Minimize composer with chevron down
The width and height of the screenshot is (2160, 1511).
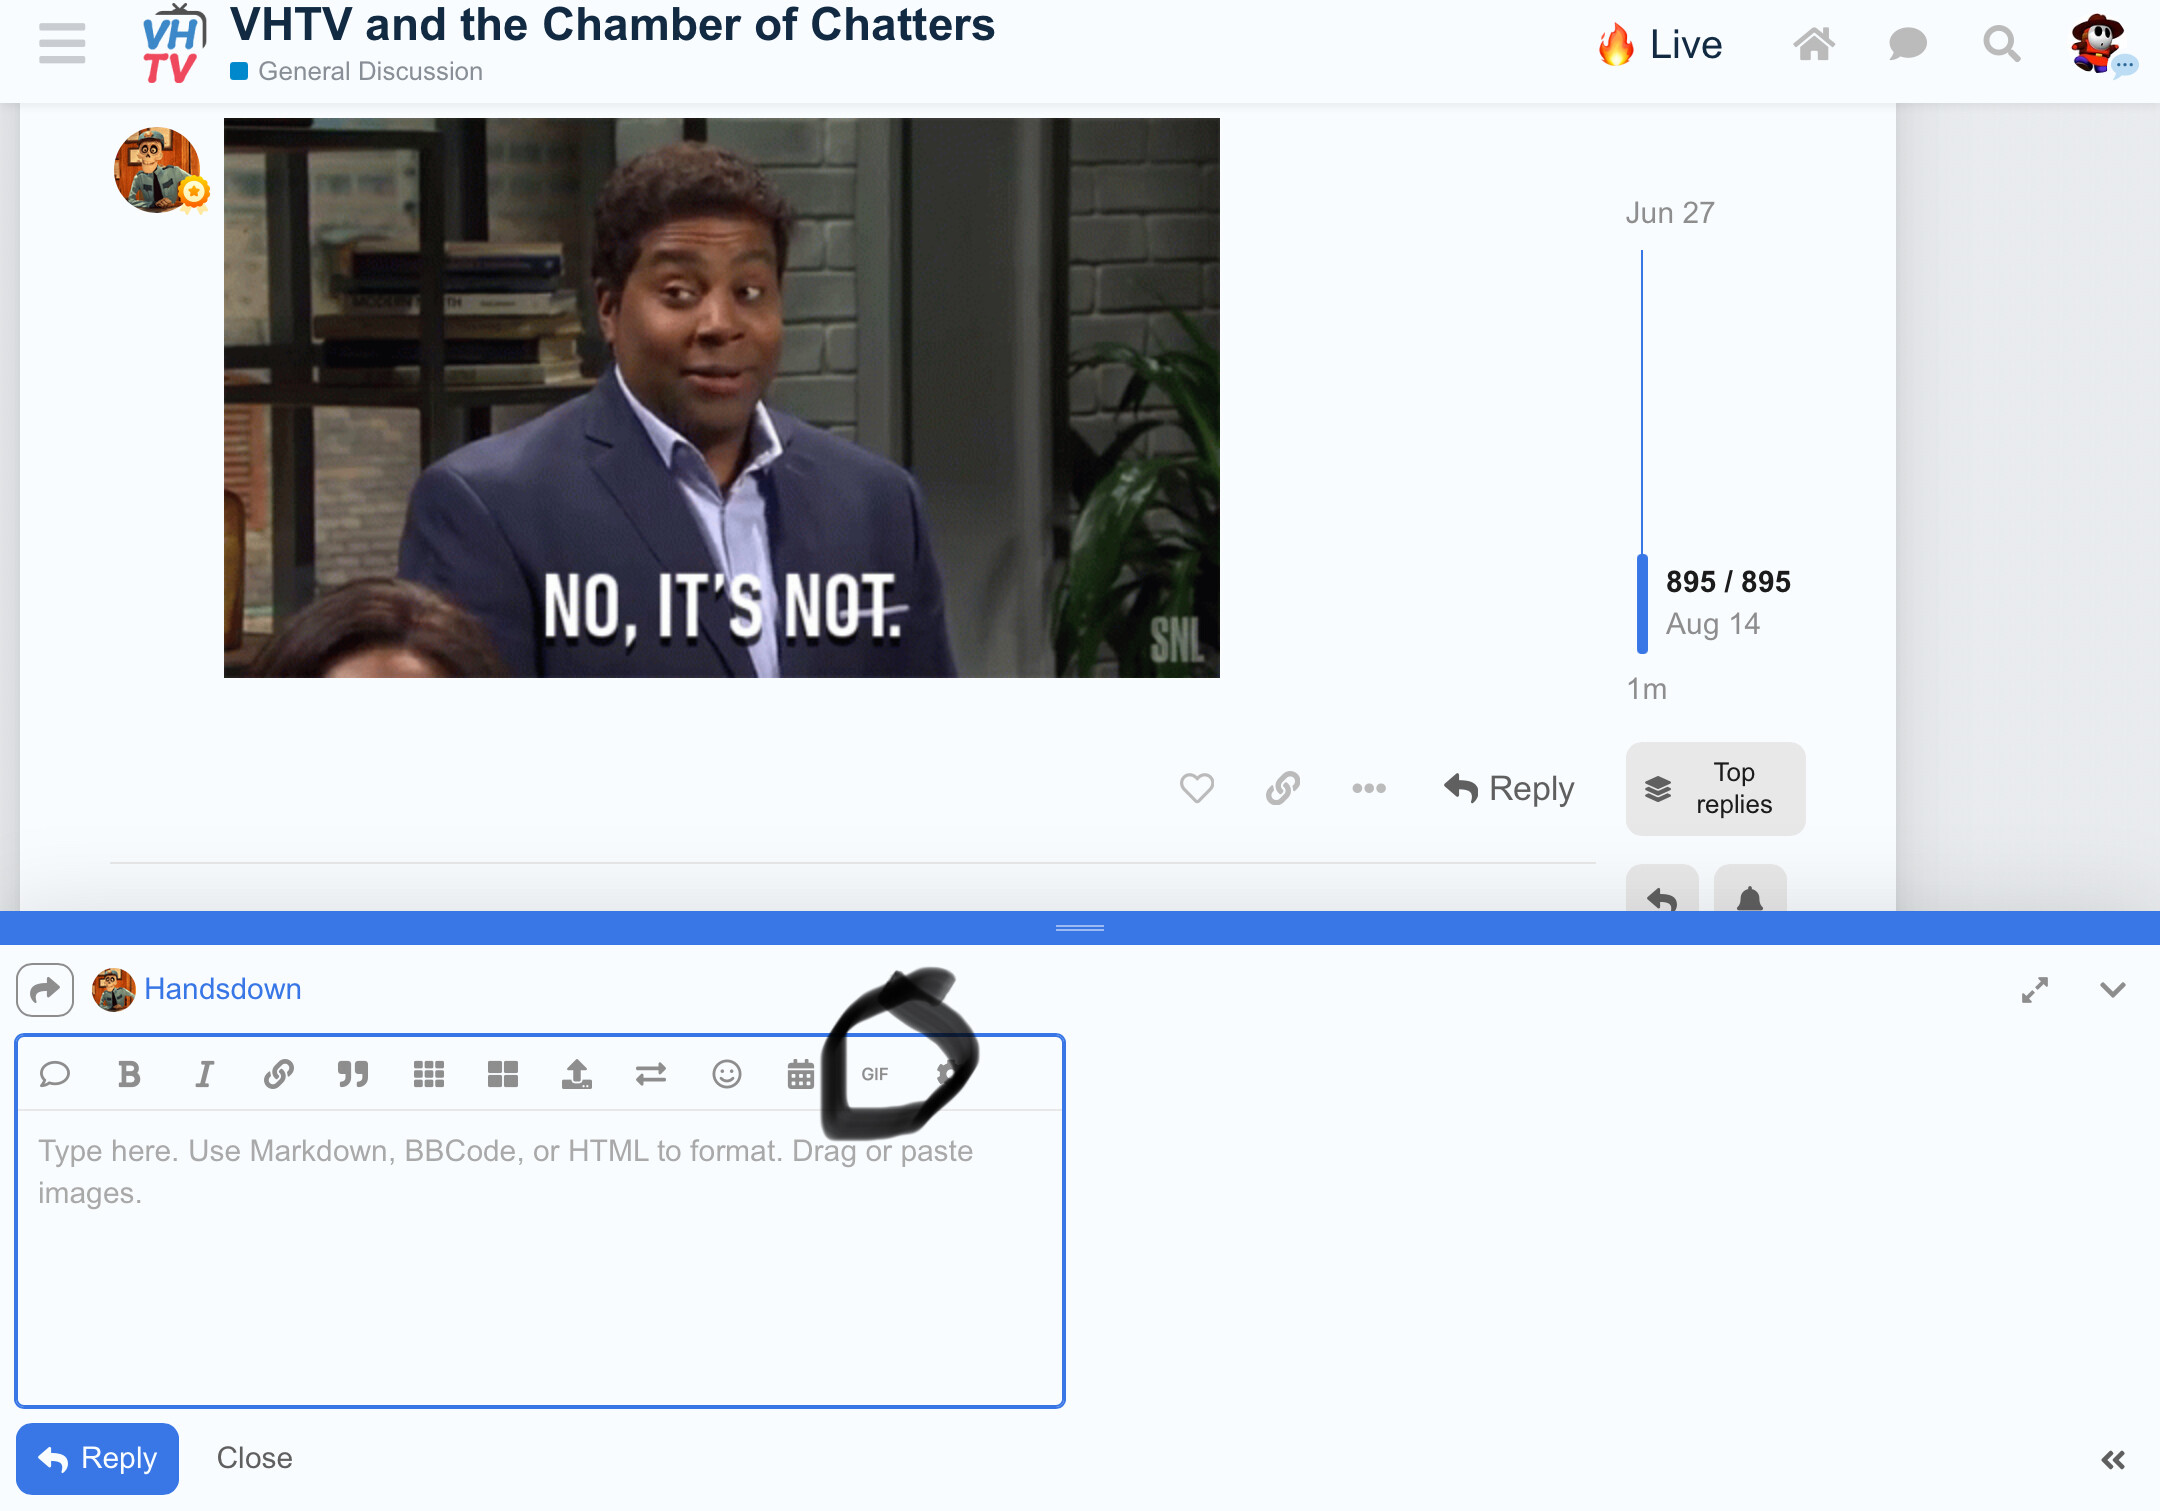(2113, 990)
